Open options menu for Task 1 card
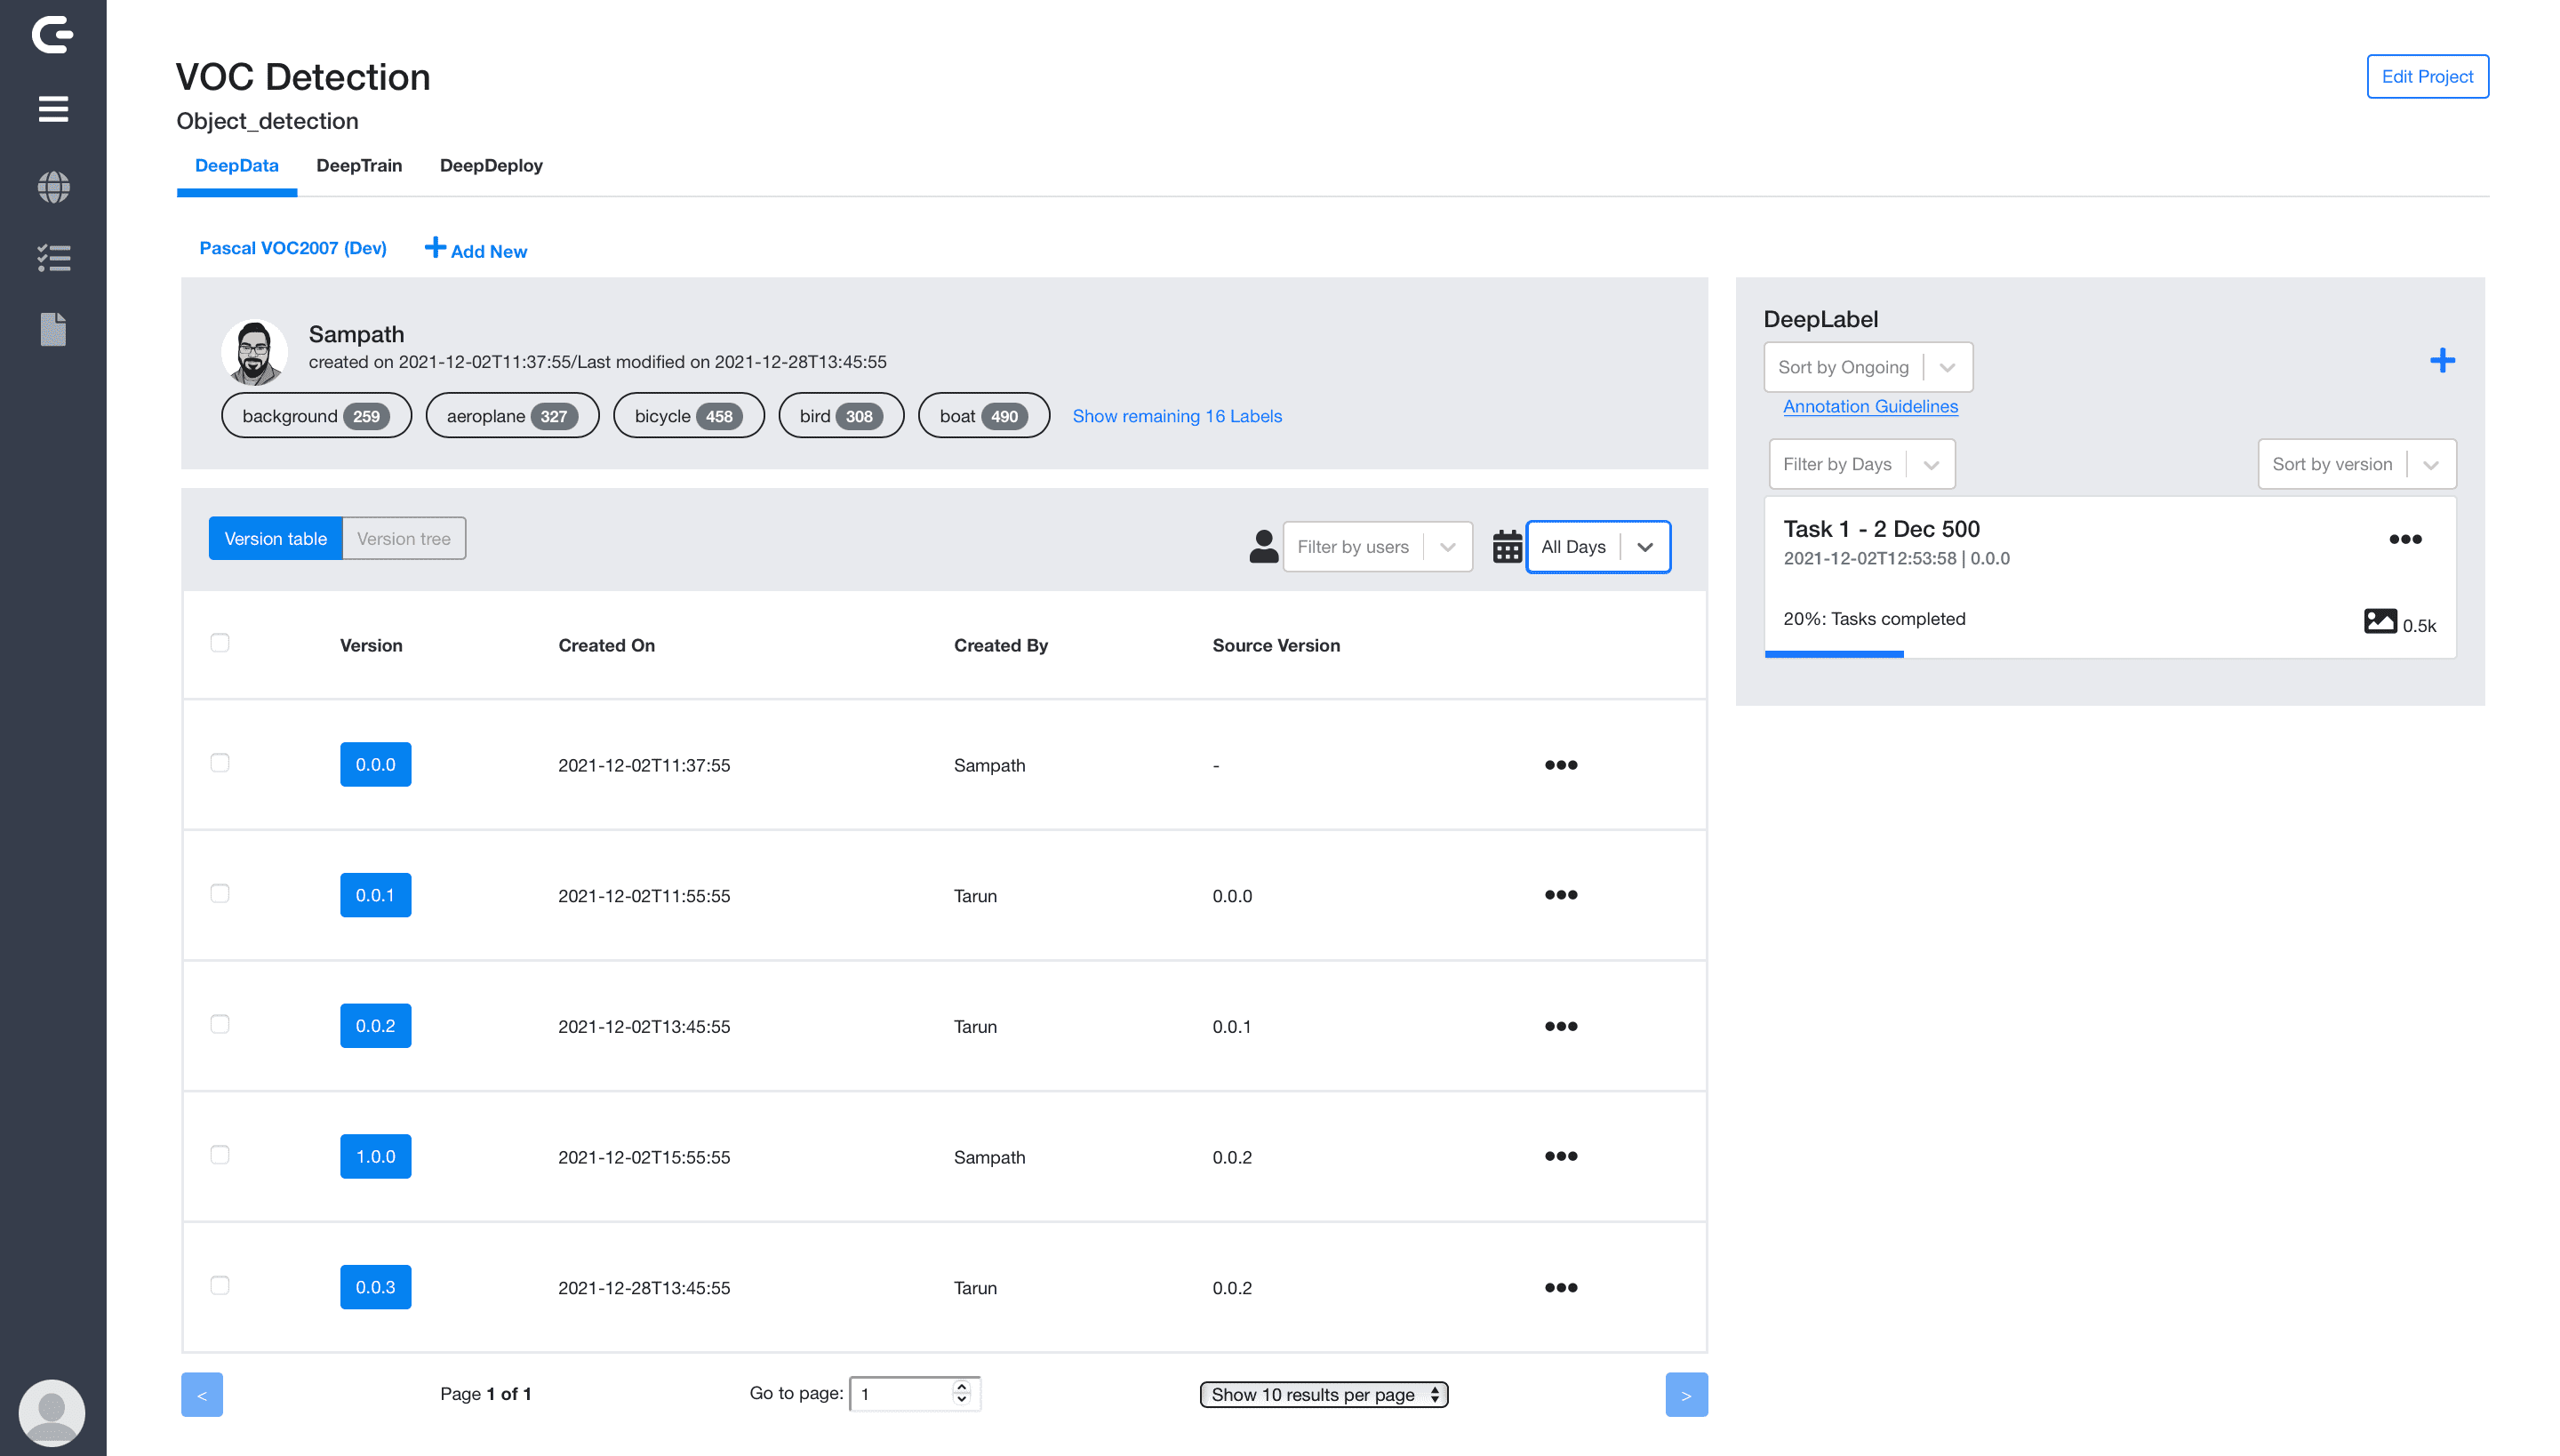 tap(2405, 539)
